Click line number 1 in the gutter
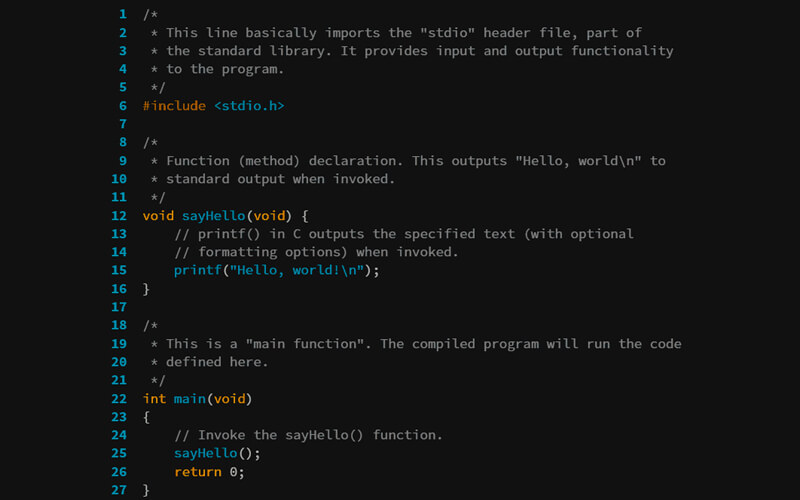The width and height of the screenshot is (800, 500). (x=122, y=14)
